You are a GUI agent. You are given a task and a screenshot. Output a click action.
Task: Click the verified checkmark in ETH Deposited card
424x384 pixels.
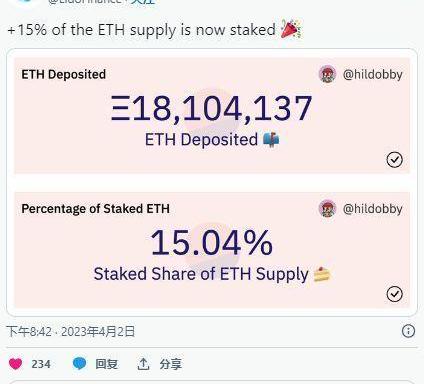(394, 160)
